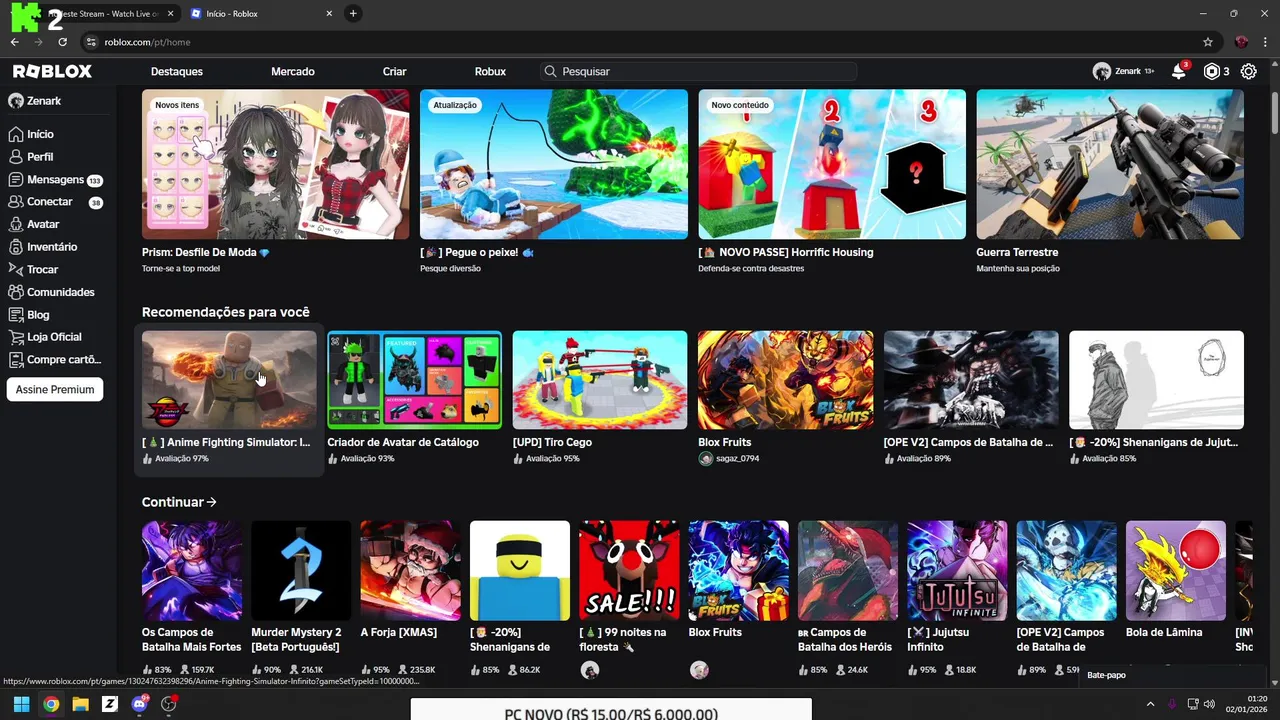Viewport: 1280px width, 720px height.
Task: Reload the page with the refresh icon
Action: [63, 42]
